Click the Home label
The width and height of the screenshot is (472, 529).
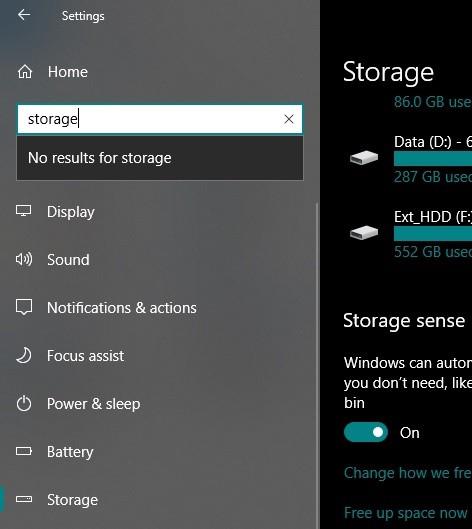tap(68, 72)
